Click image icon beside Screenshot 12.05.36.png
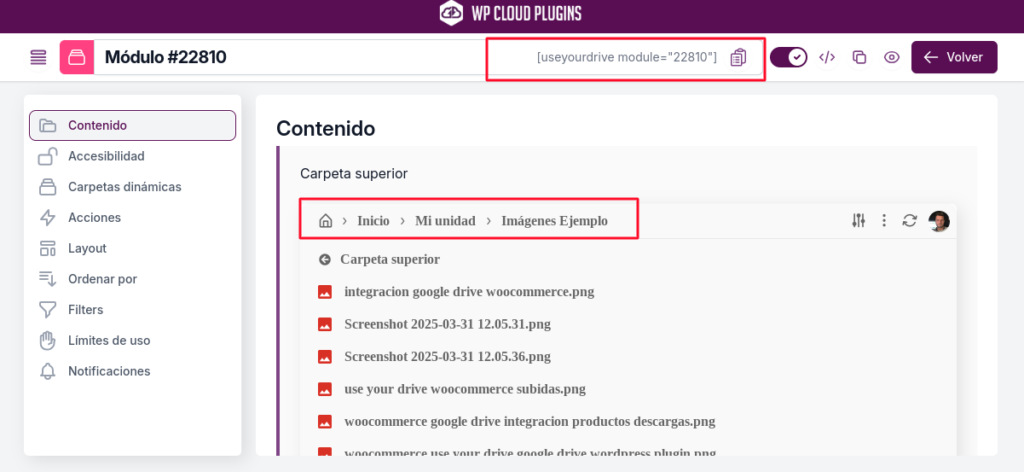 pyautogui.click(x=325, y=357)
